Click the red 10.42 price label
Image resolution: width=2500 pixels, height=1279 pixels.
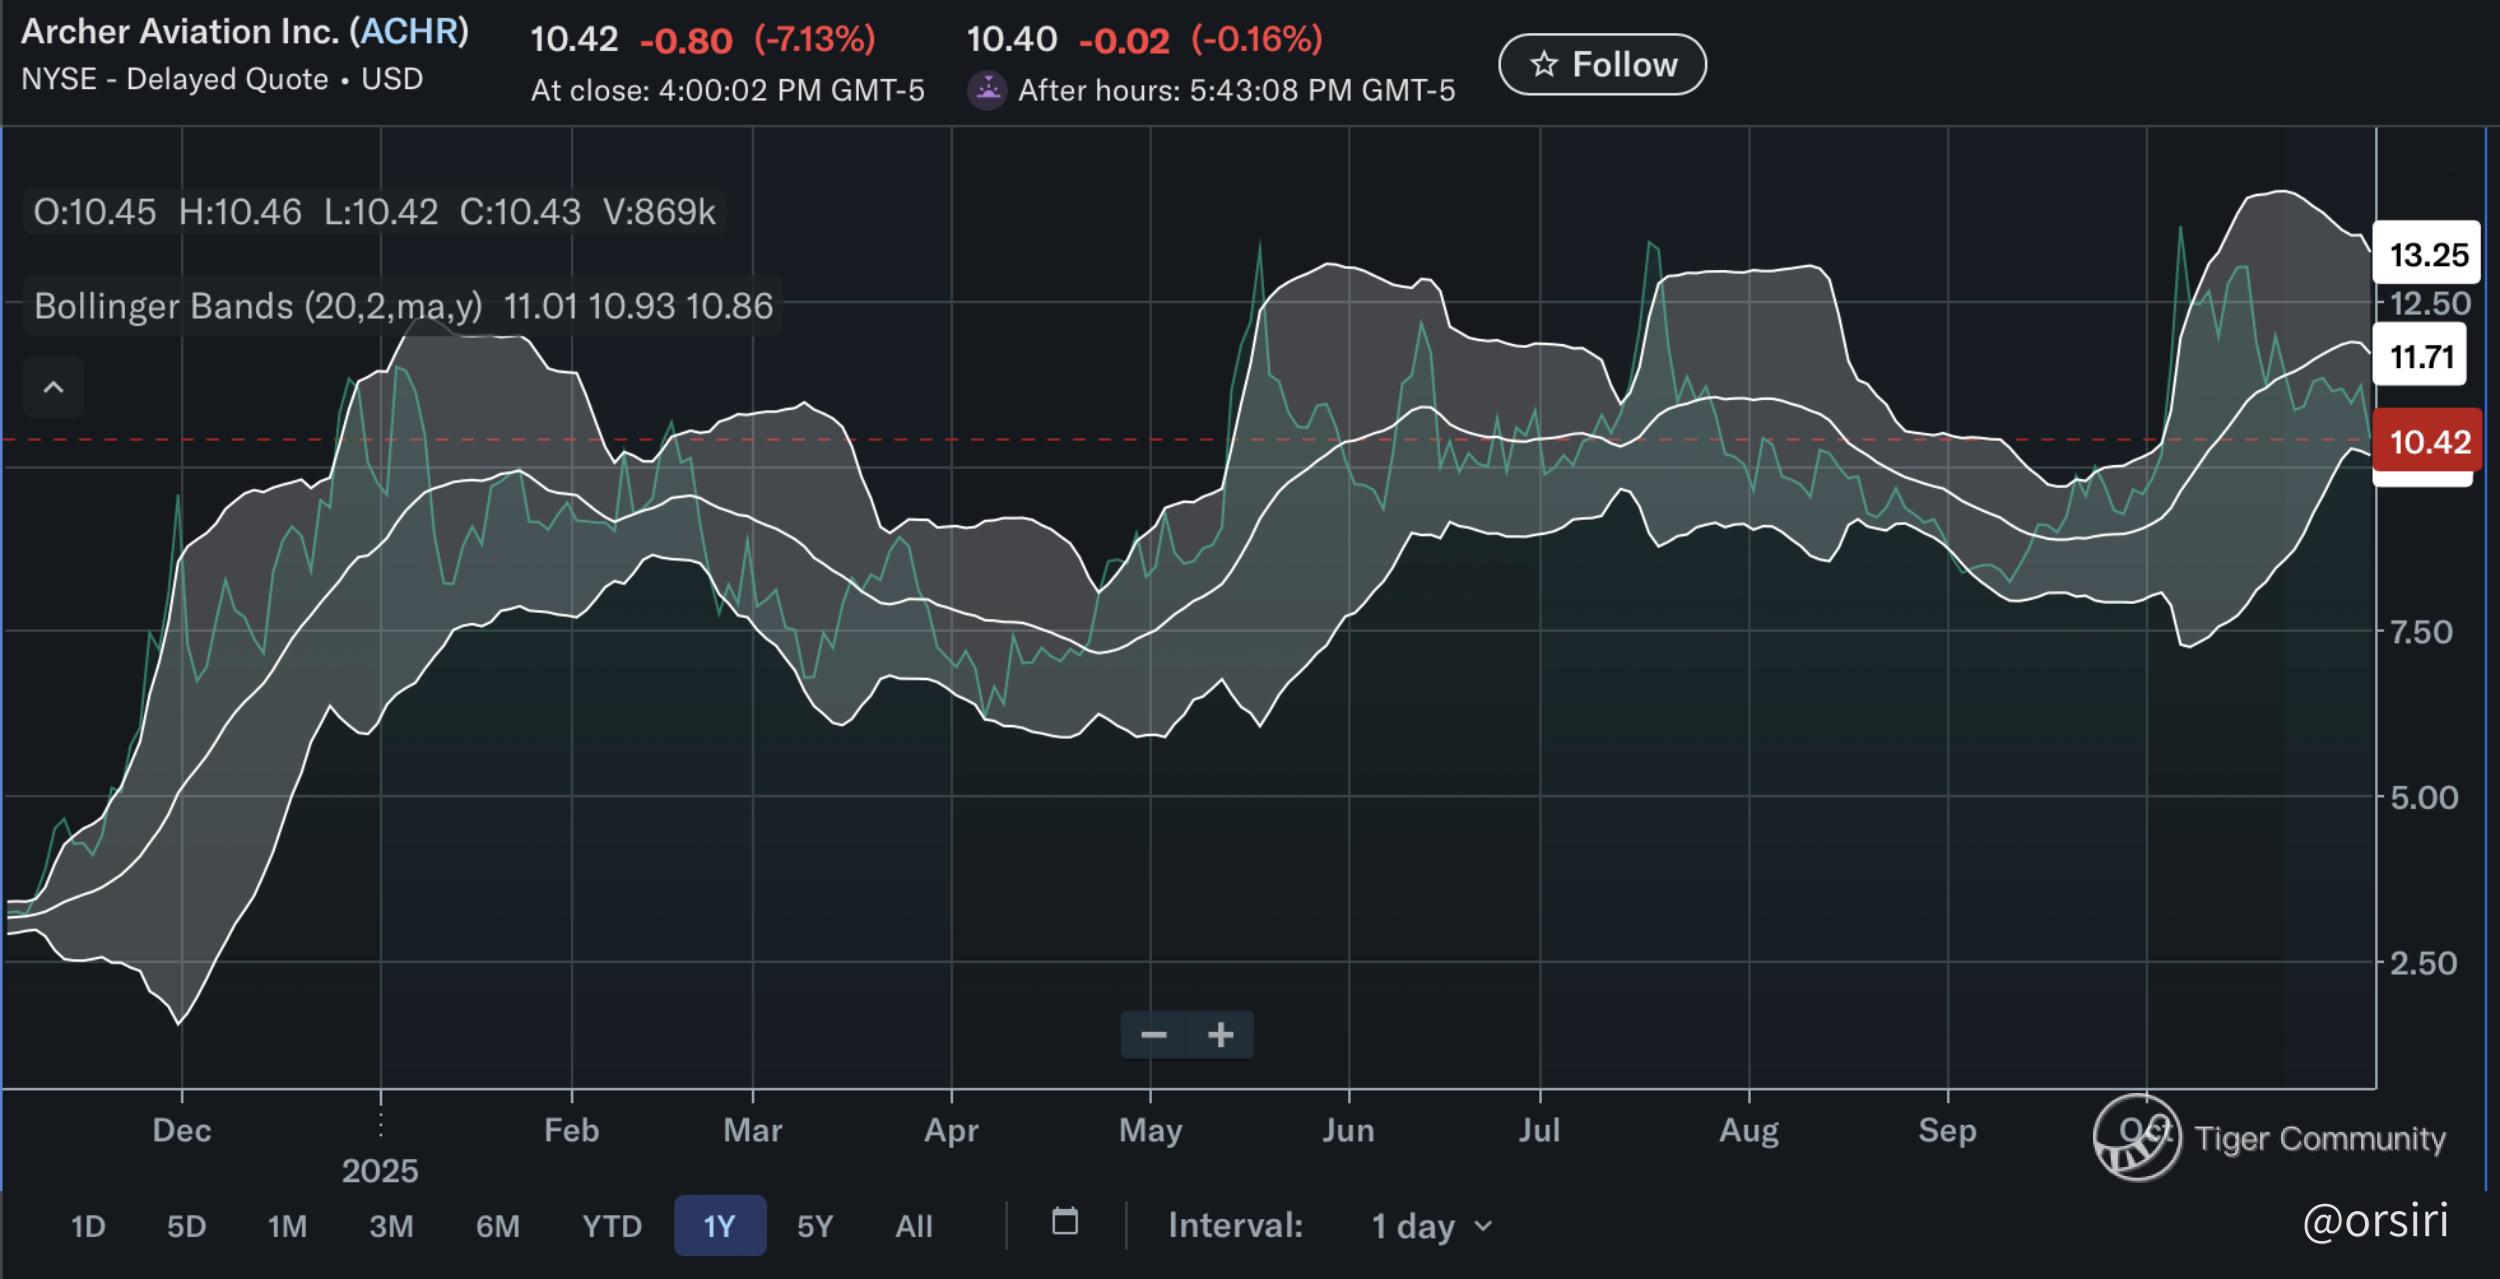tap(2428, 441)
